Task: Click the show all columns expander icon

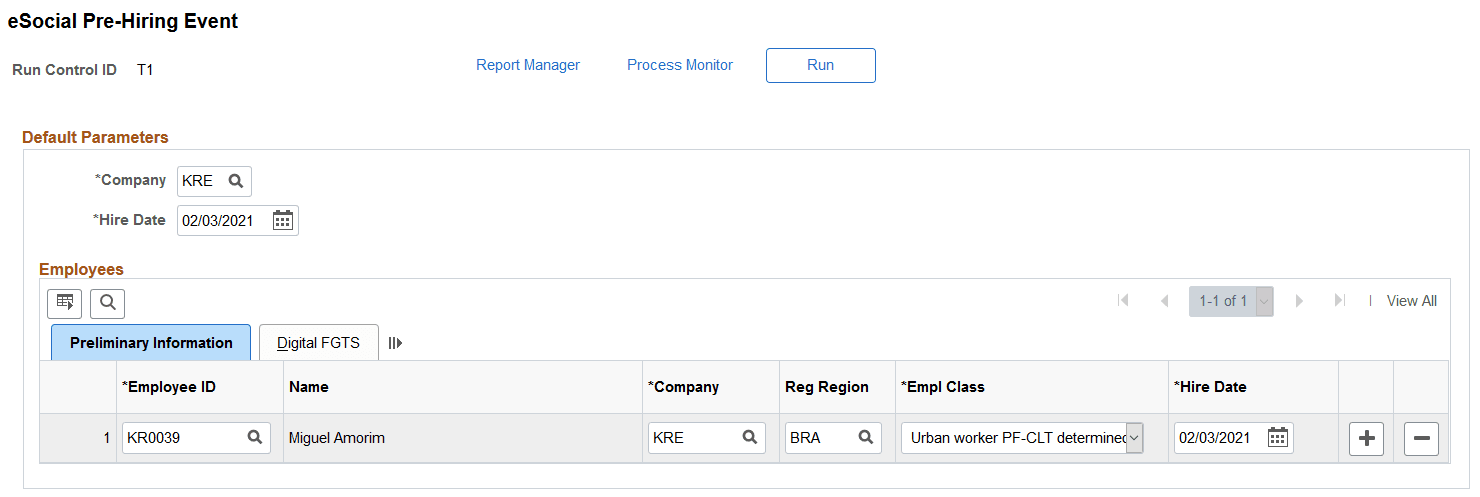Action: [x=395, y=343]
